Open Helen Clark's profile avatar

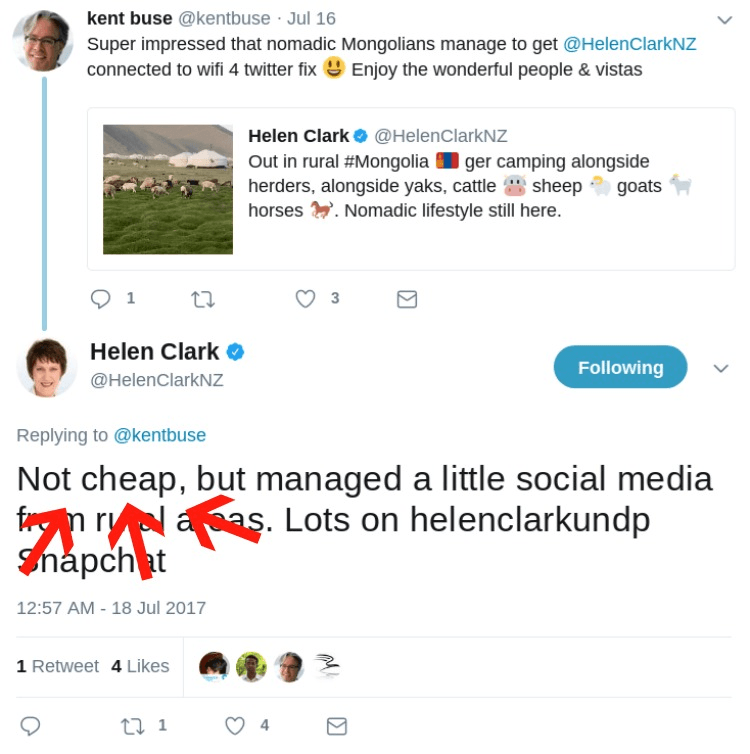47,368
